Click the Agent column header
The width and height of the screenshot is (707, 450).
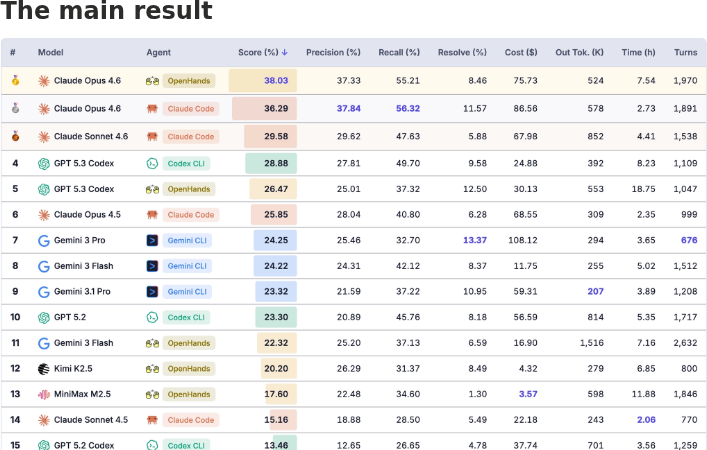point(158,52)
